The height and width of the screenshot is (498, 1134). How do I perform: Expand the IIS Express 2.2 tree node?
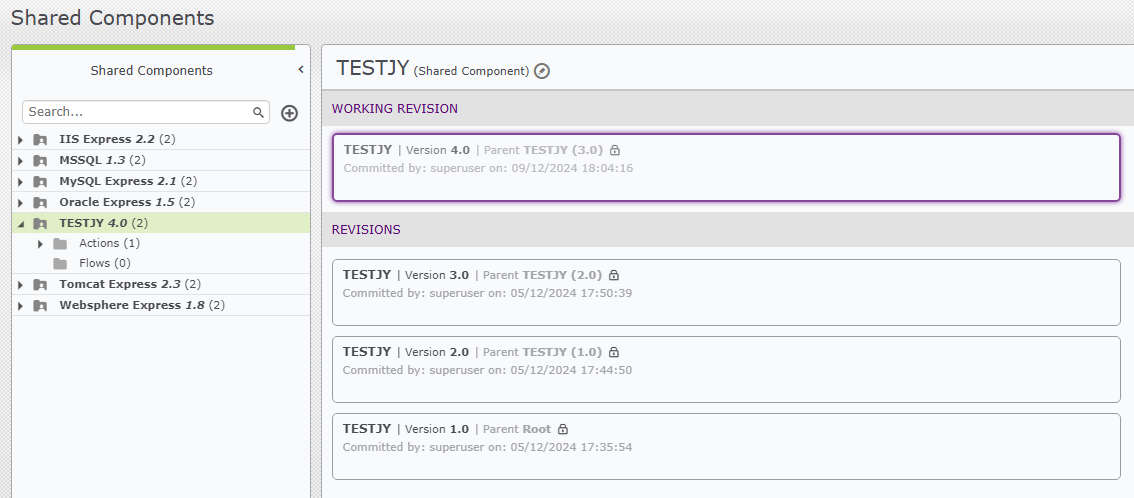pos(21,139)
